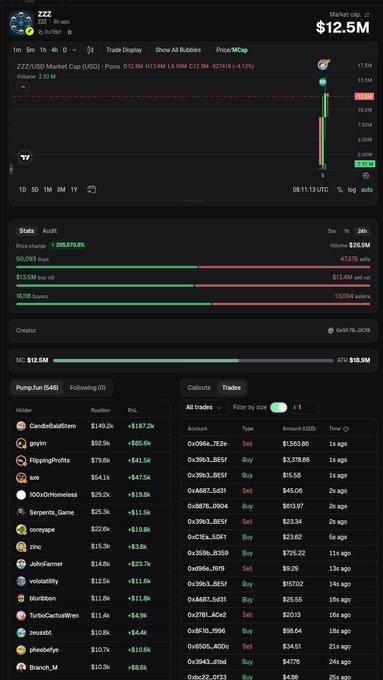Set the chart range to 1M
Screen dimensions: 383x680
(48, 190)
